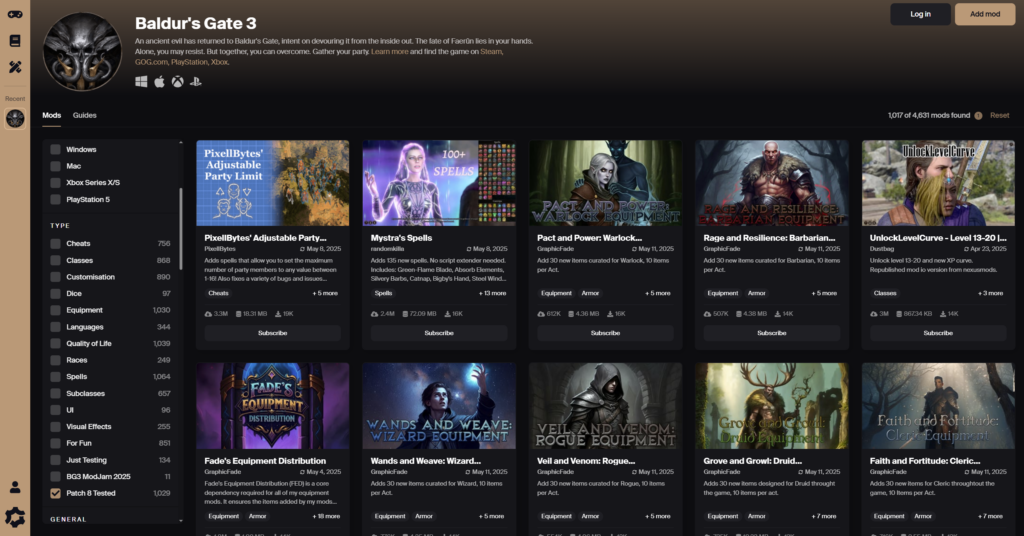Subscribe to PixellBytes' Adjustable Party mod
The width and height of the screenshot is (1024, 536).
coord(272,333)
